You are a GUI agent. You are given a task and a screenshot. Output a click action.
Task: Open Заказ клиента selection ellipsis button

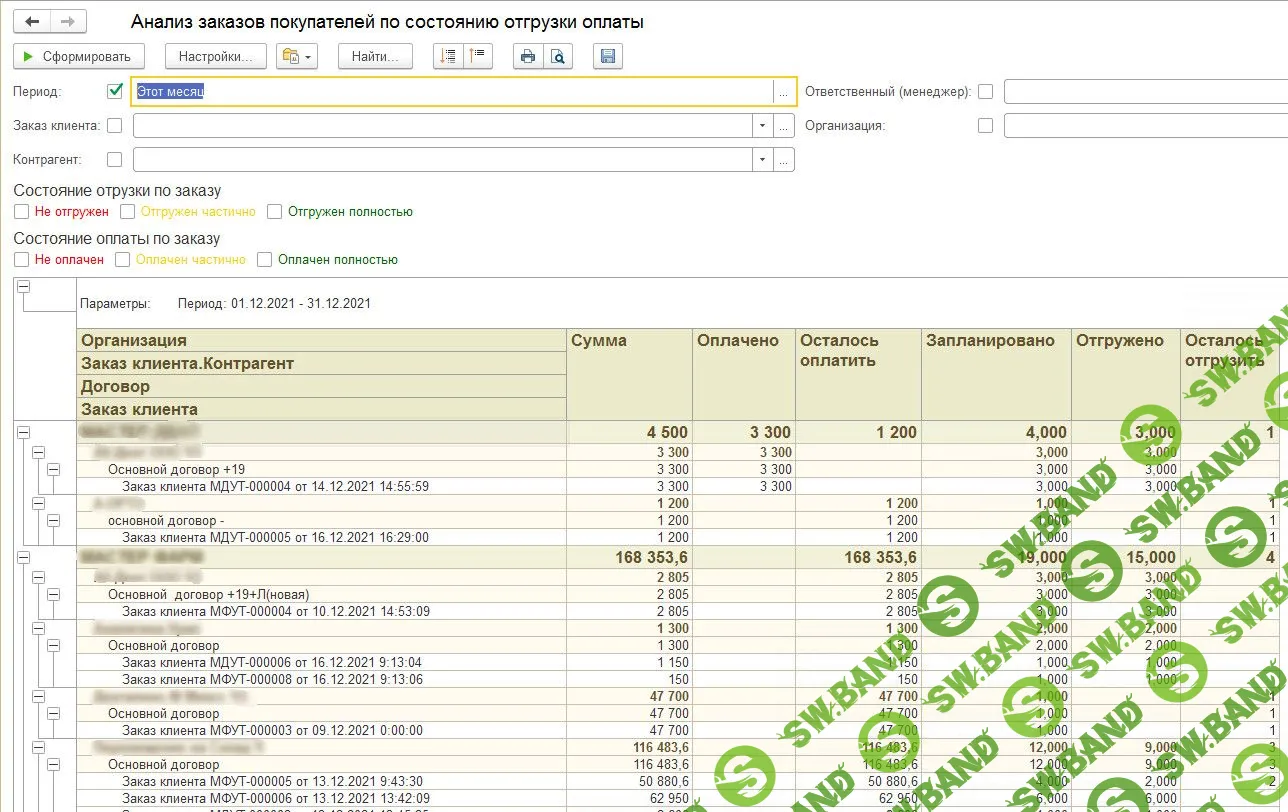click(784, 126)
